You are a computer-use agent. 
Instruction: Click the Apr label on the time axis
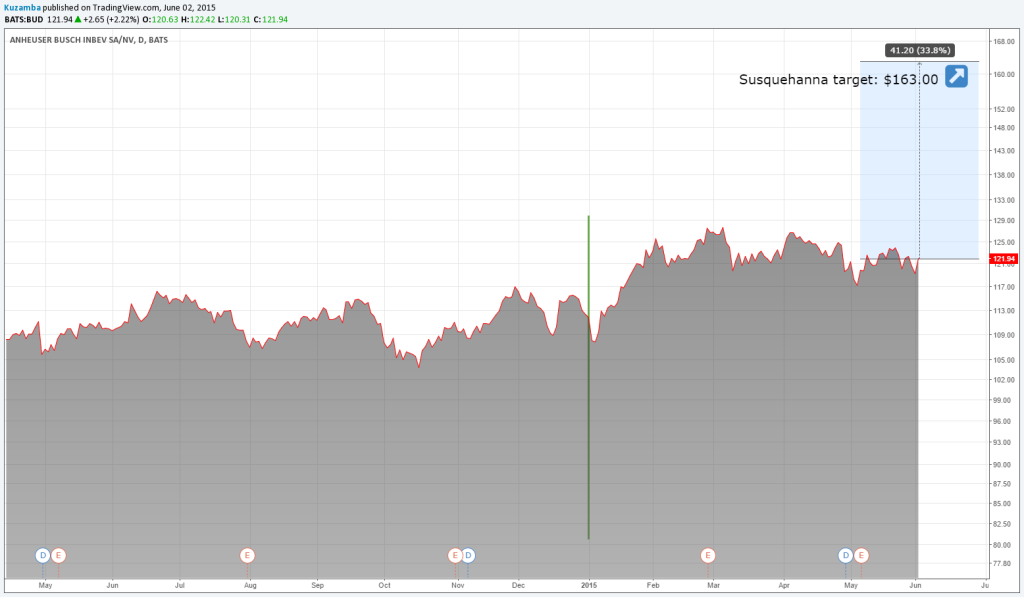tap(784, 585)
